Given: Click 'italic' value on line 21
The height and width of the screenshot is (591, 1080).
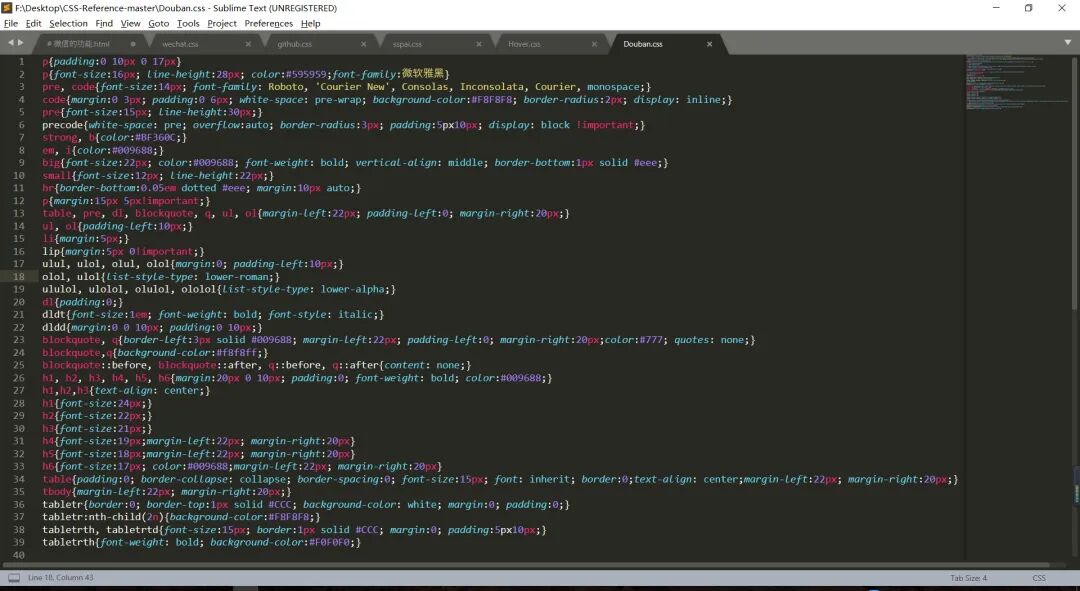Looking at the screenshot, I should tap(355, 314).
